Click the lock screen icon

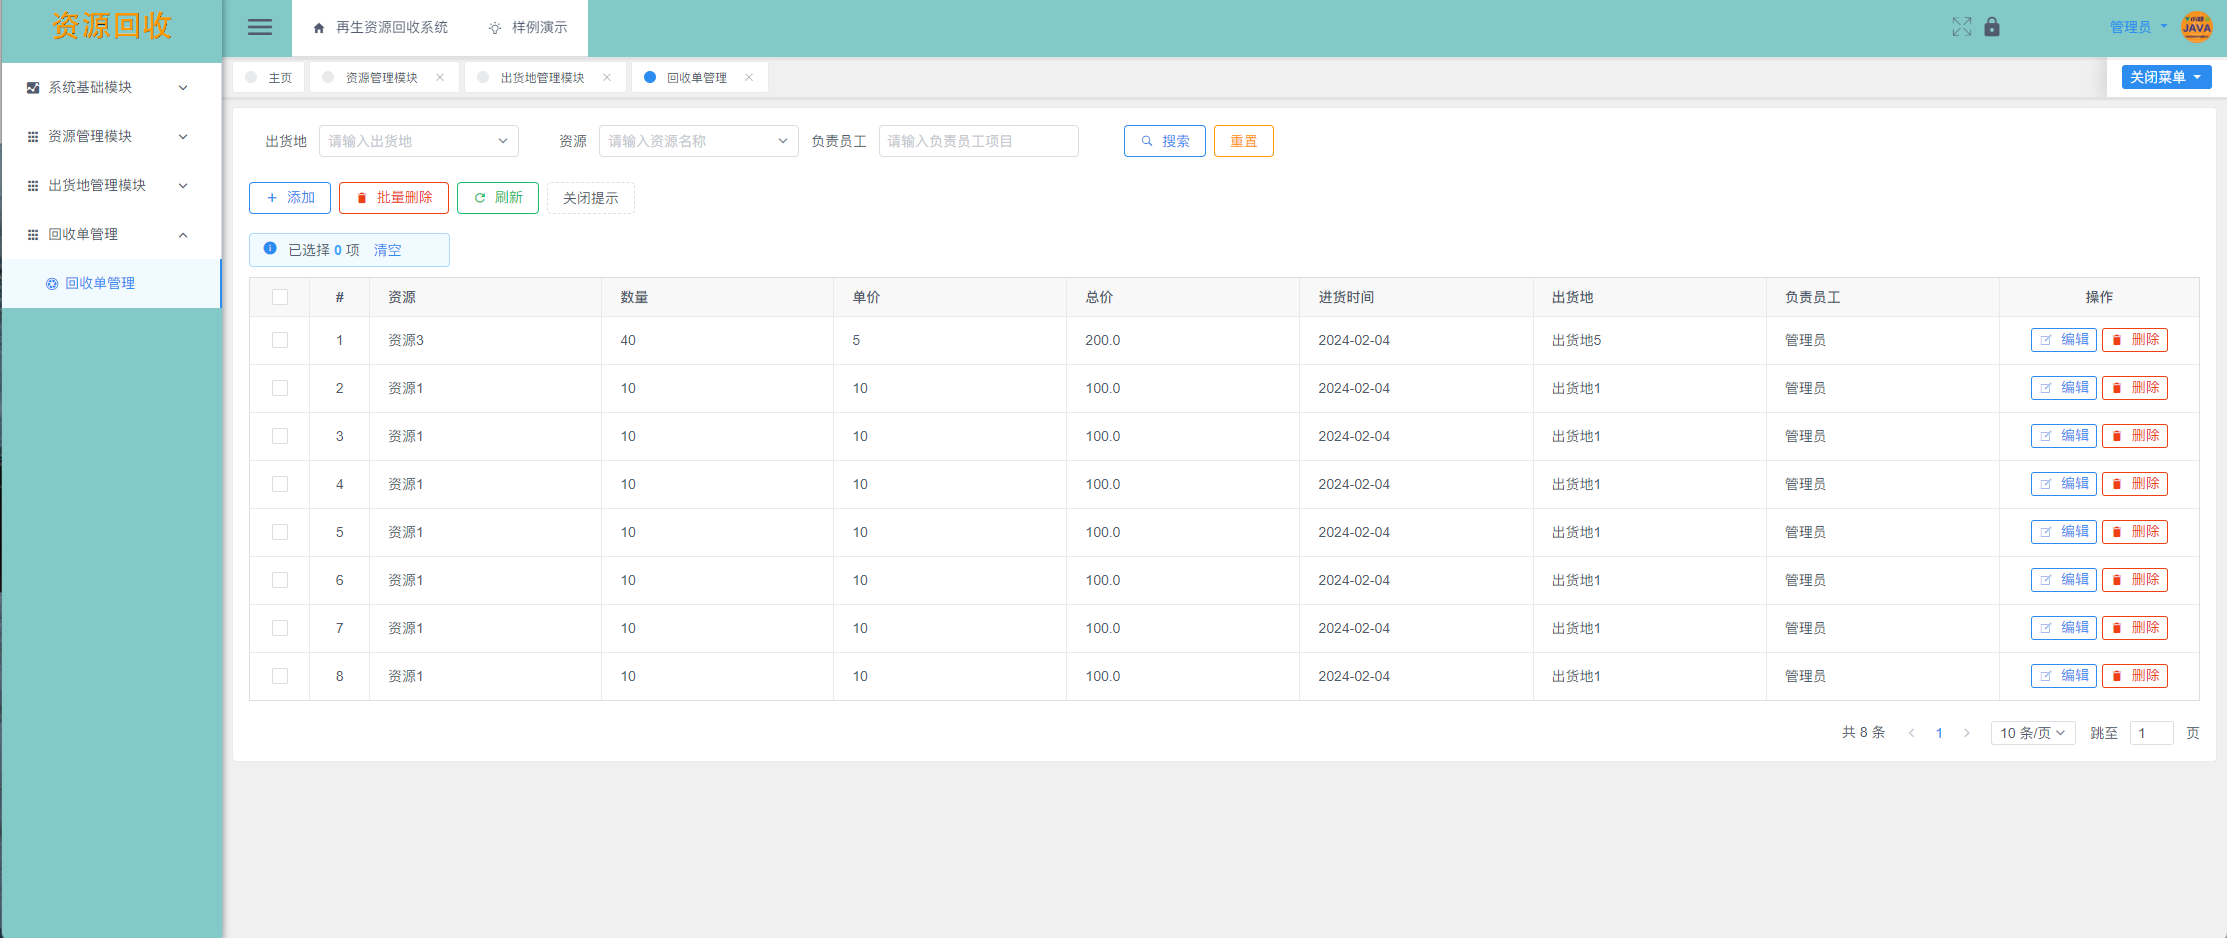coord(1992,27)
